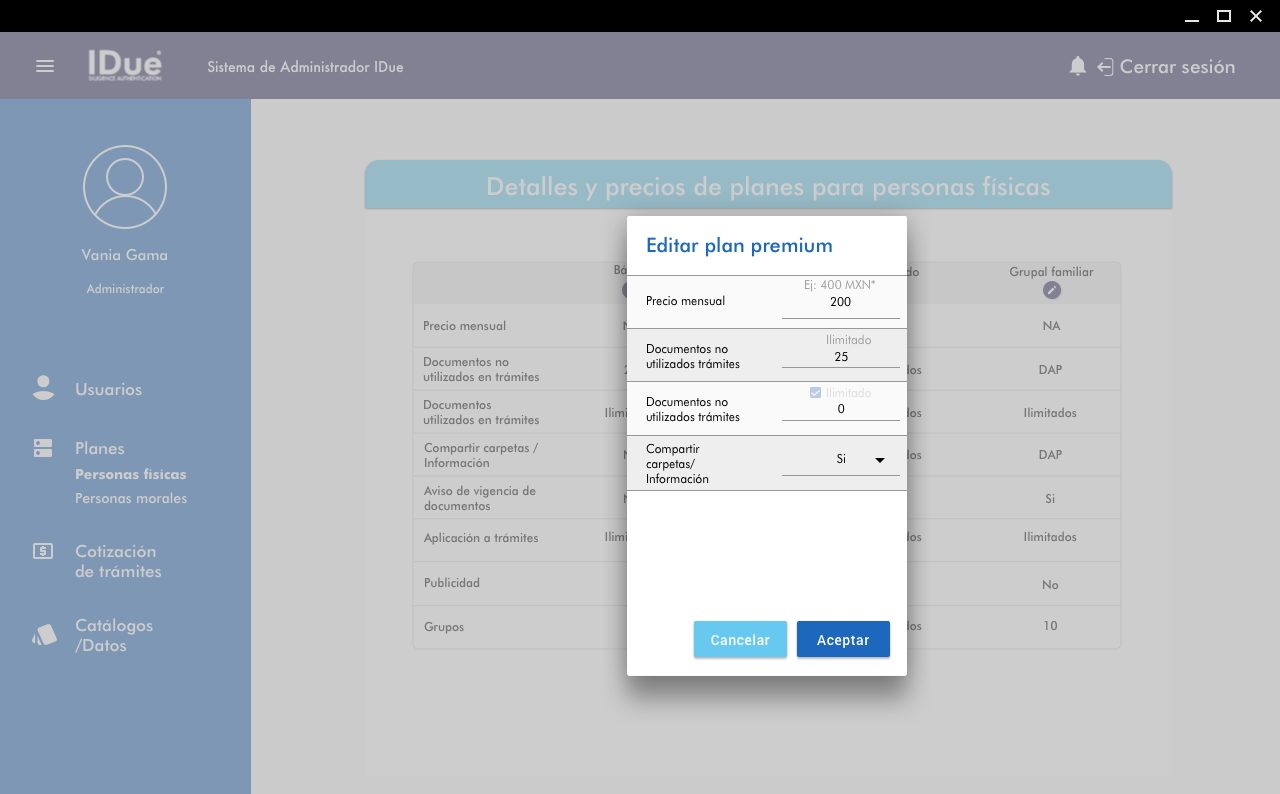Viewport: 1280px width, 794px height.
Task: Click the IDue logo
Action: [124, 66]
